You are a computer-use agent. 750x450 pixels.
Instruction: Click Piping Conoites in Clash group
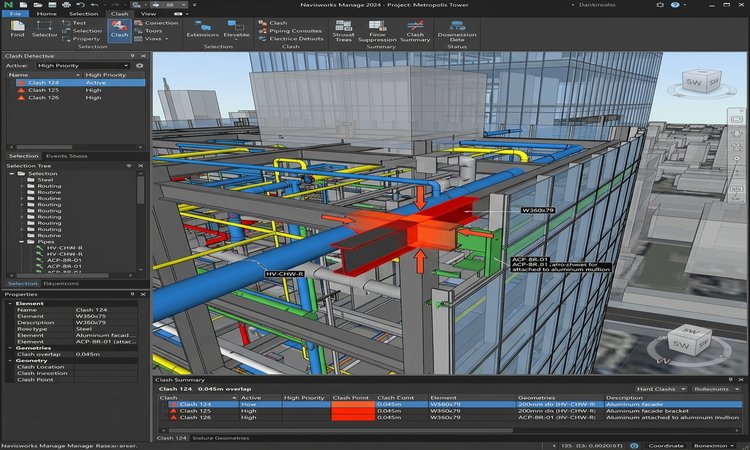pyautogui.click(x=290, y=31)
